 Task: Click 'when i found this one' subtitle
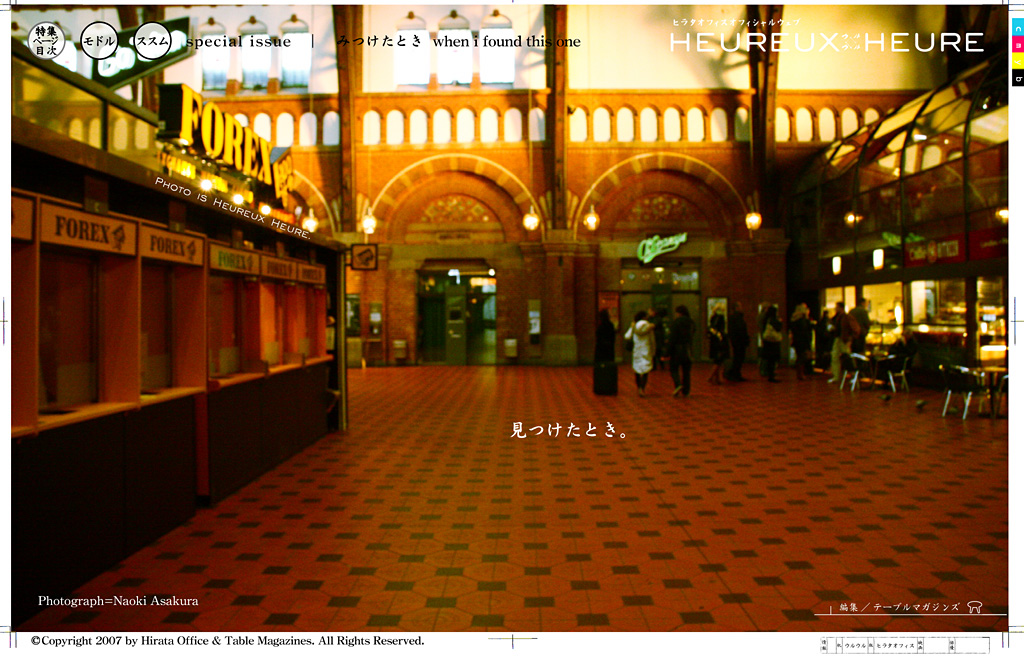(507, 42)
